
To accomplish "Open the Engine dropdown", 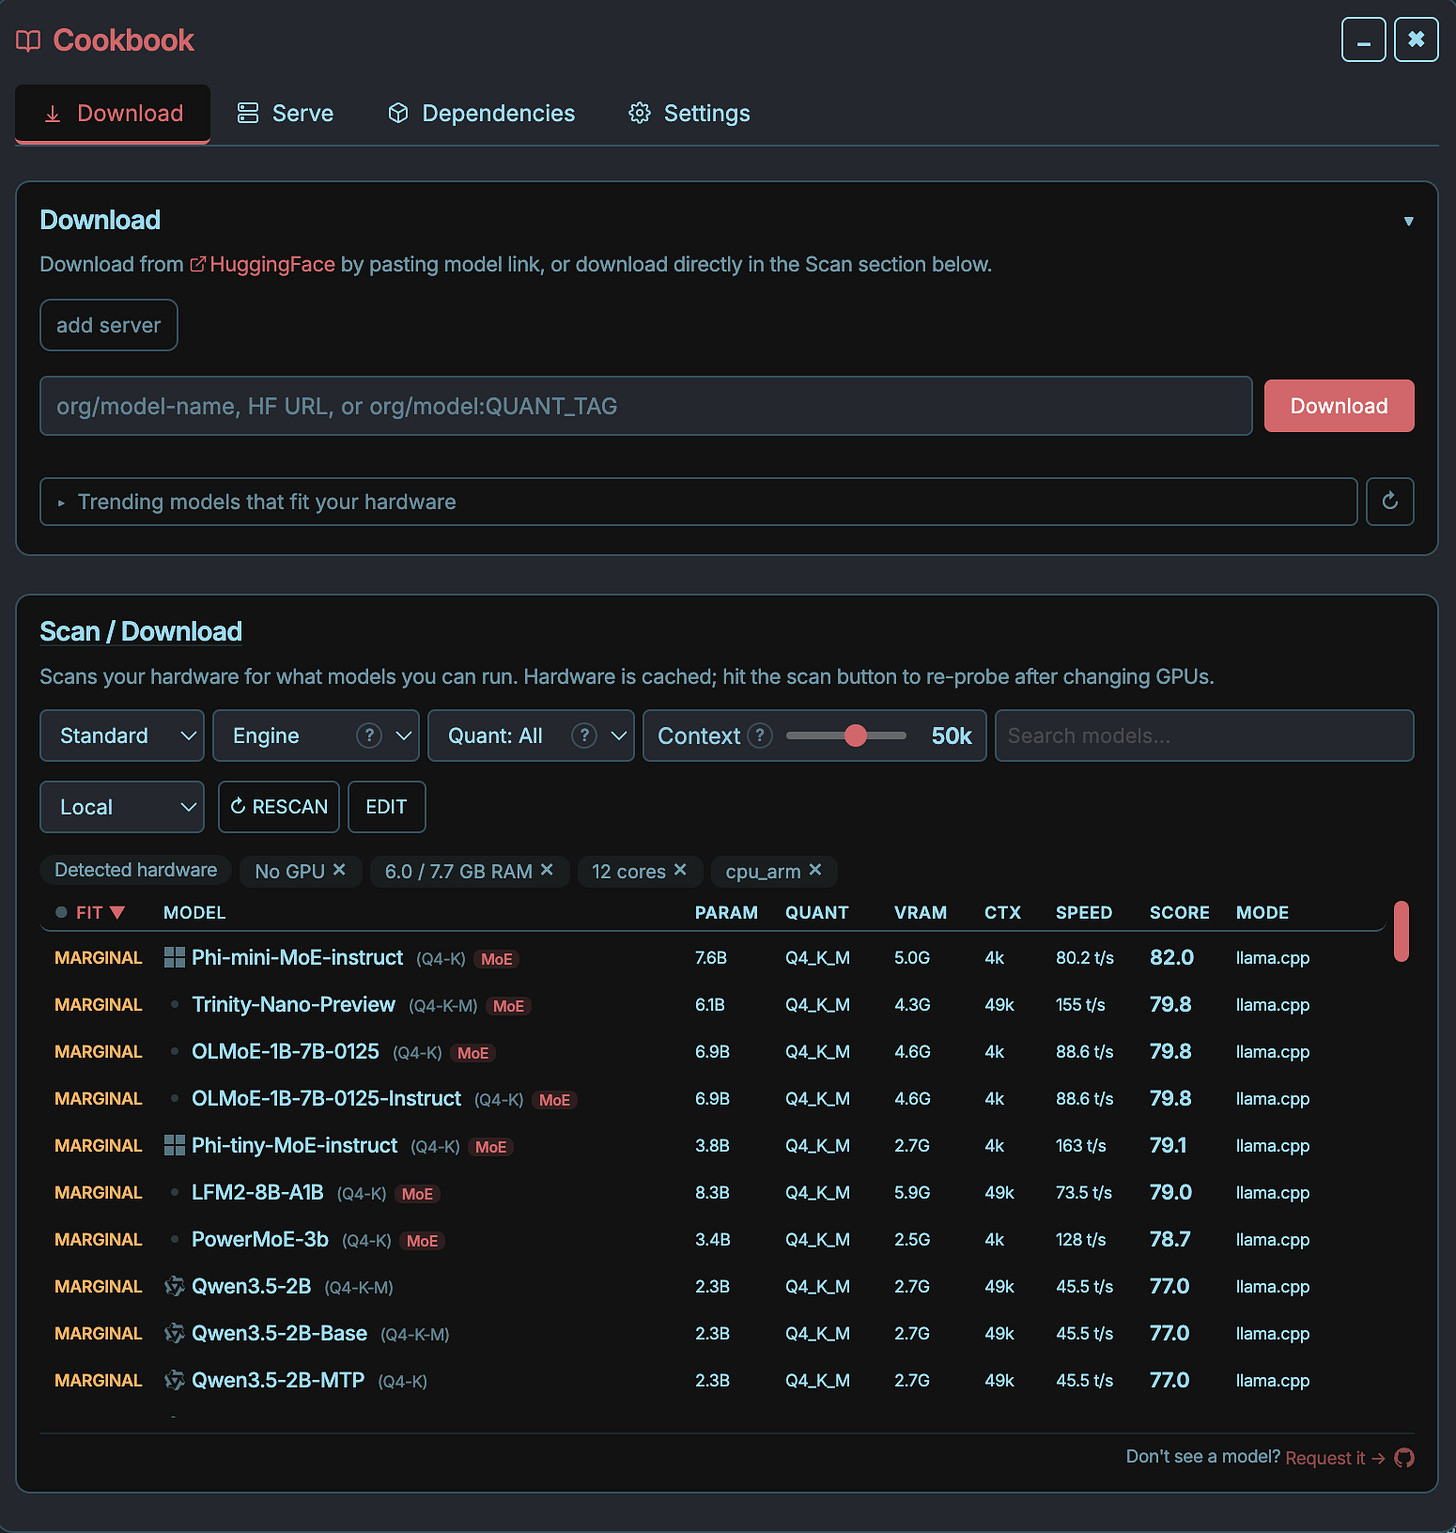I will click(316, 736).
